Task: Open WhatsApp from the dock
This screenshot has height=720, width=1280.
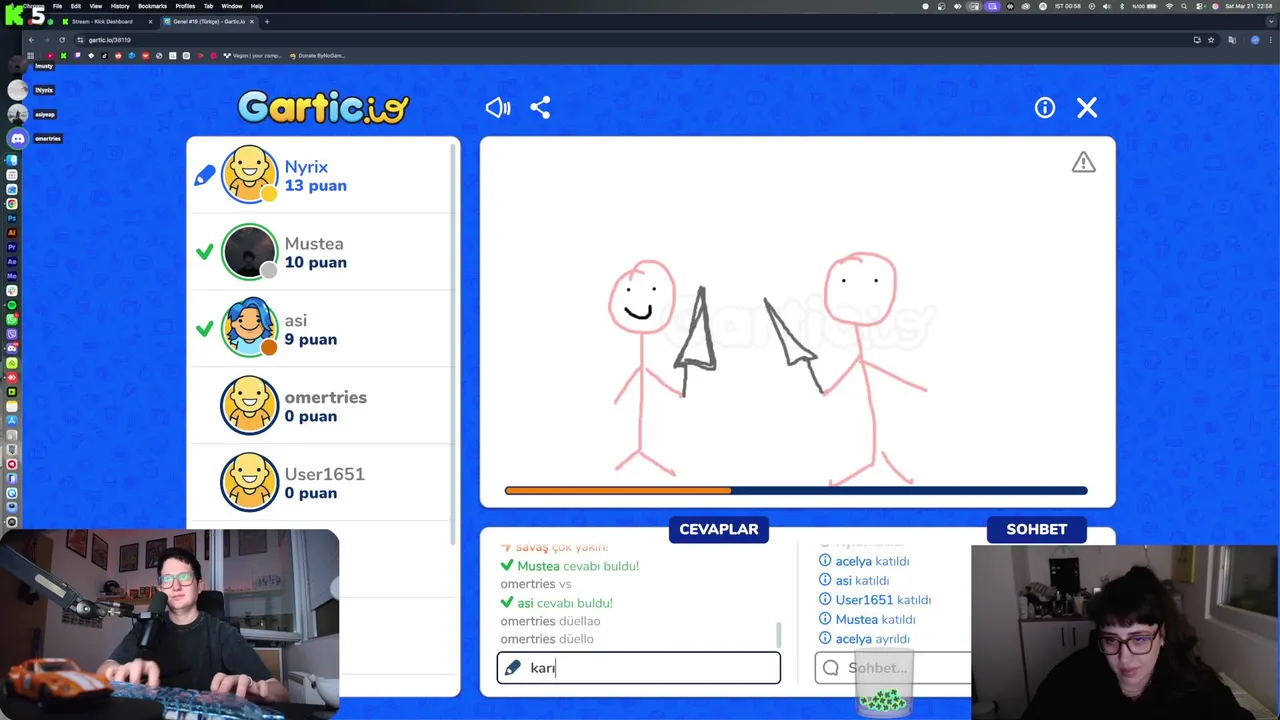Action: pos(12,319)
